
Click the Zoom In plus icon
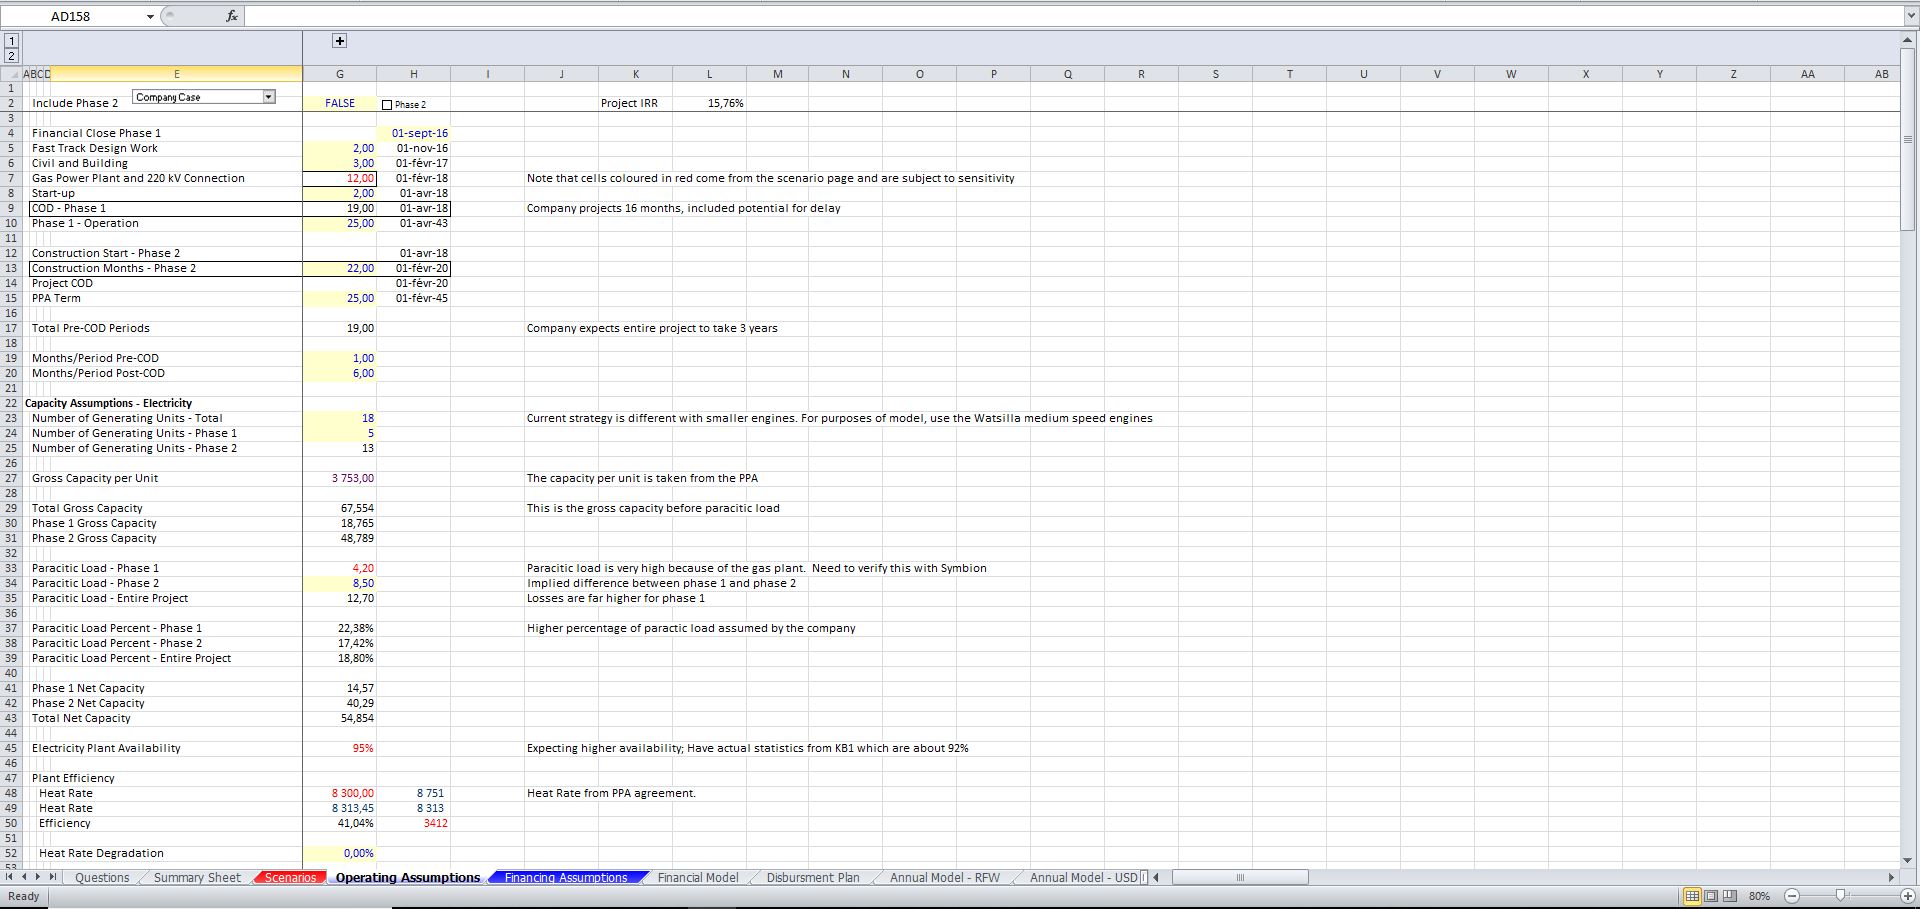click(x=1908, y=896)
